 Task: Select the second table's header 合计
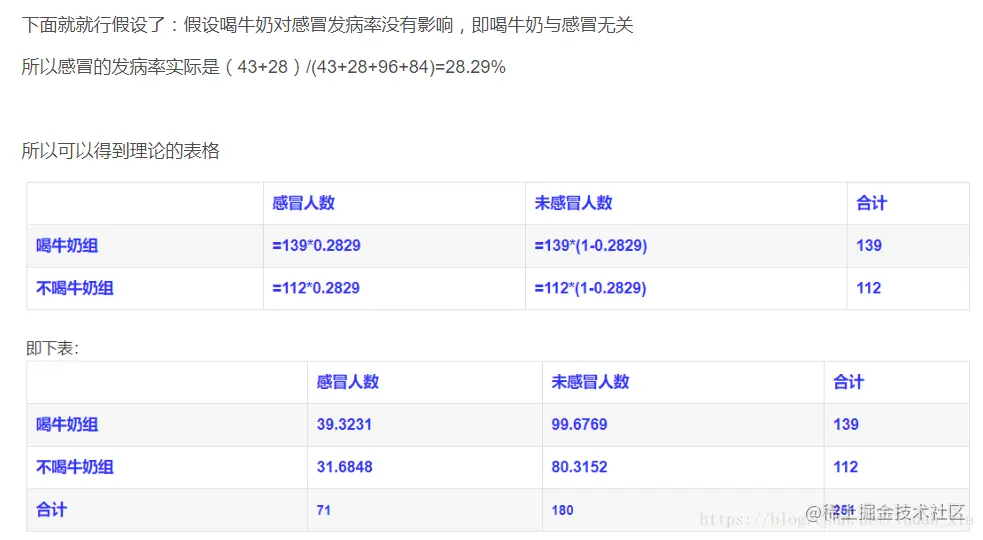point(848,382)
